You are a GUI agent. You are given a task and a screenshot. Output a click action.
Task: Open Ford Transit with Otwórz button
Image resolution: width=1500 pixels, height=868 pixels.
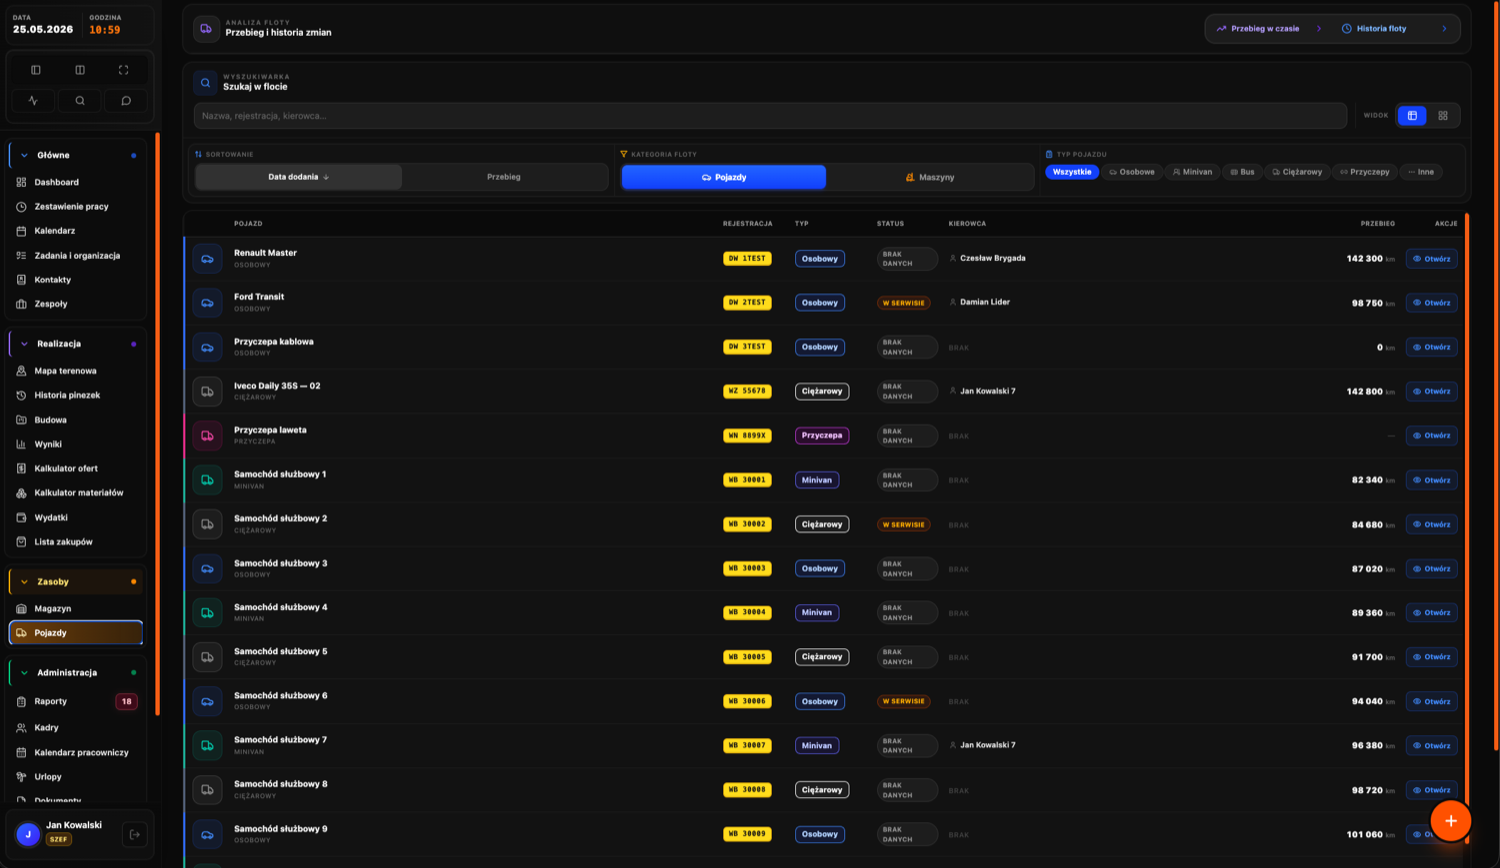coord(1431,303)
